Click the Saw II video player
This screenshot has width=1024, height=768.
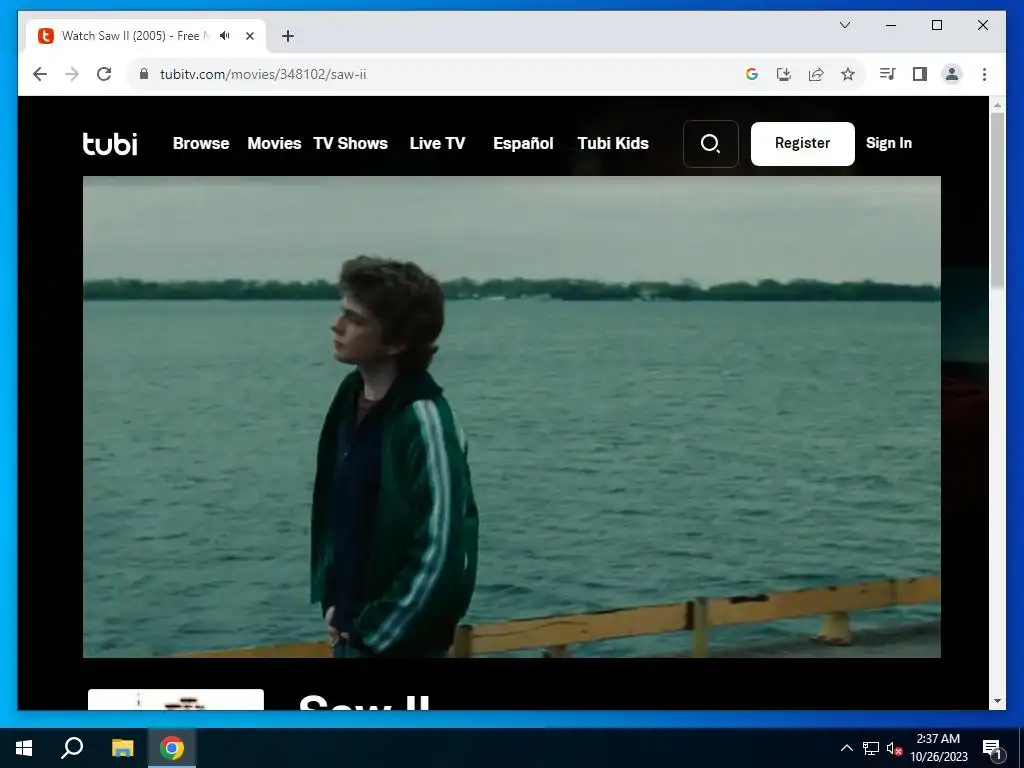(x=512, y=417)
